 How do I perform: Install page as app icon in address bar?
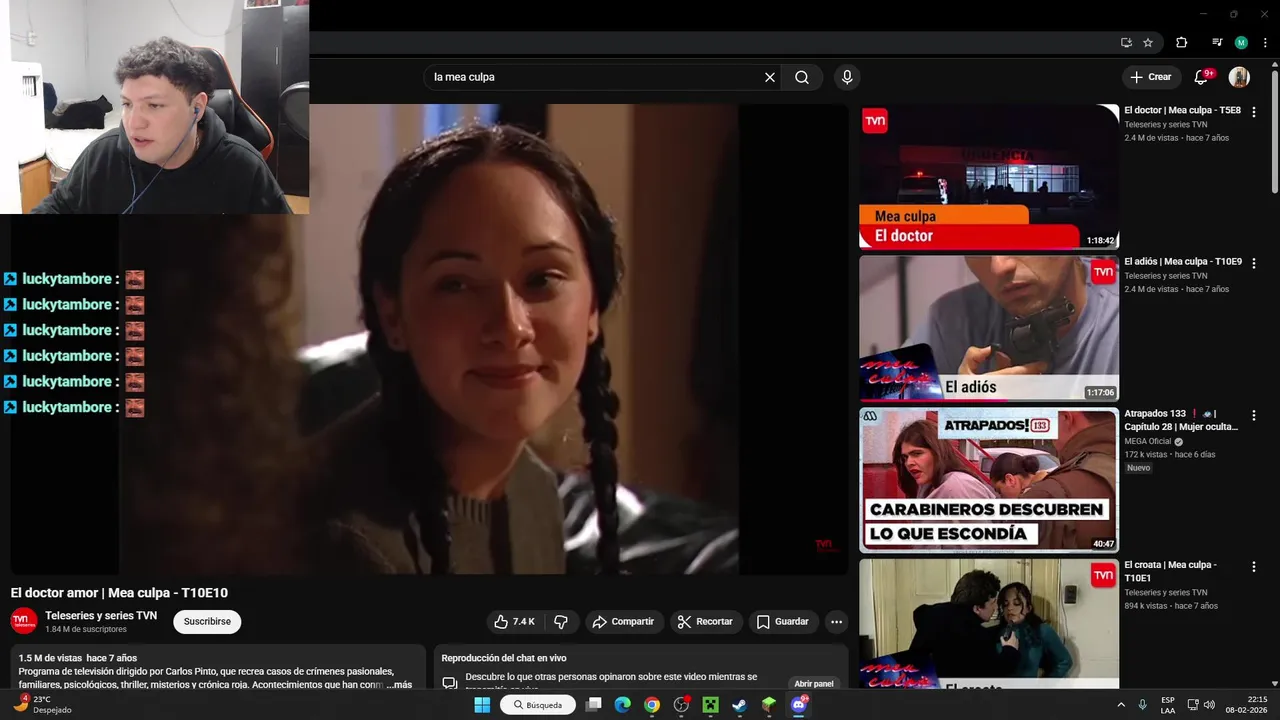coord(1126,43)
